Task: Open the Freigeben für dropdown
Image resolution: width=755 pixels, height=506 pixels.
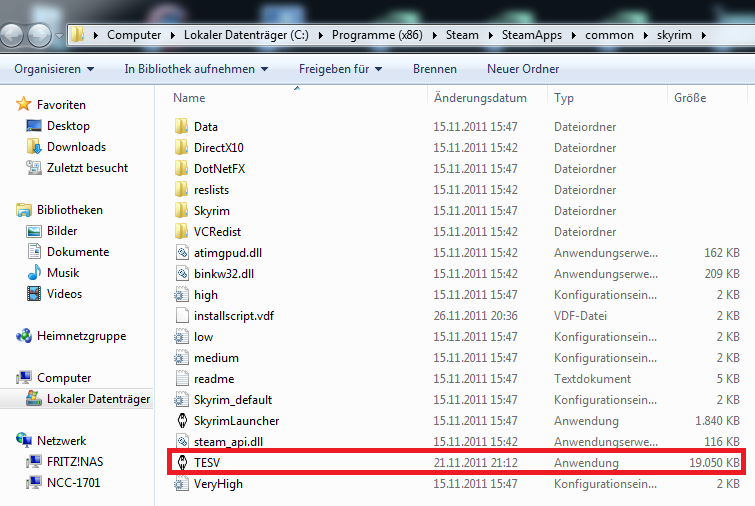Action: pyautogui.click(x=340, y=69)
